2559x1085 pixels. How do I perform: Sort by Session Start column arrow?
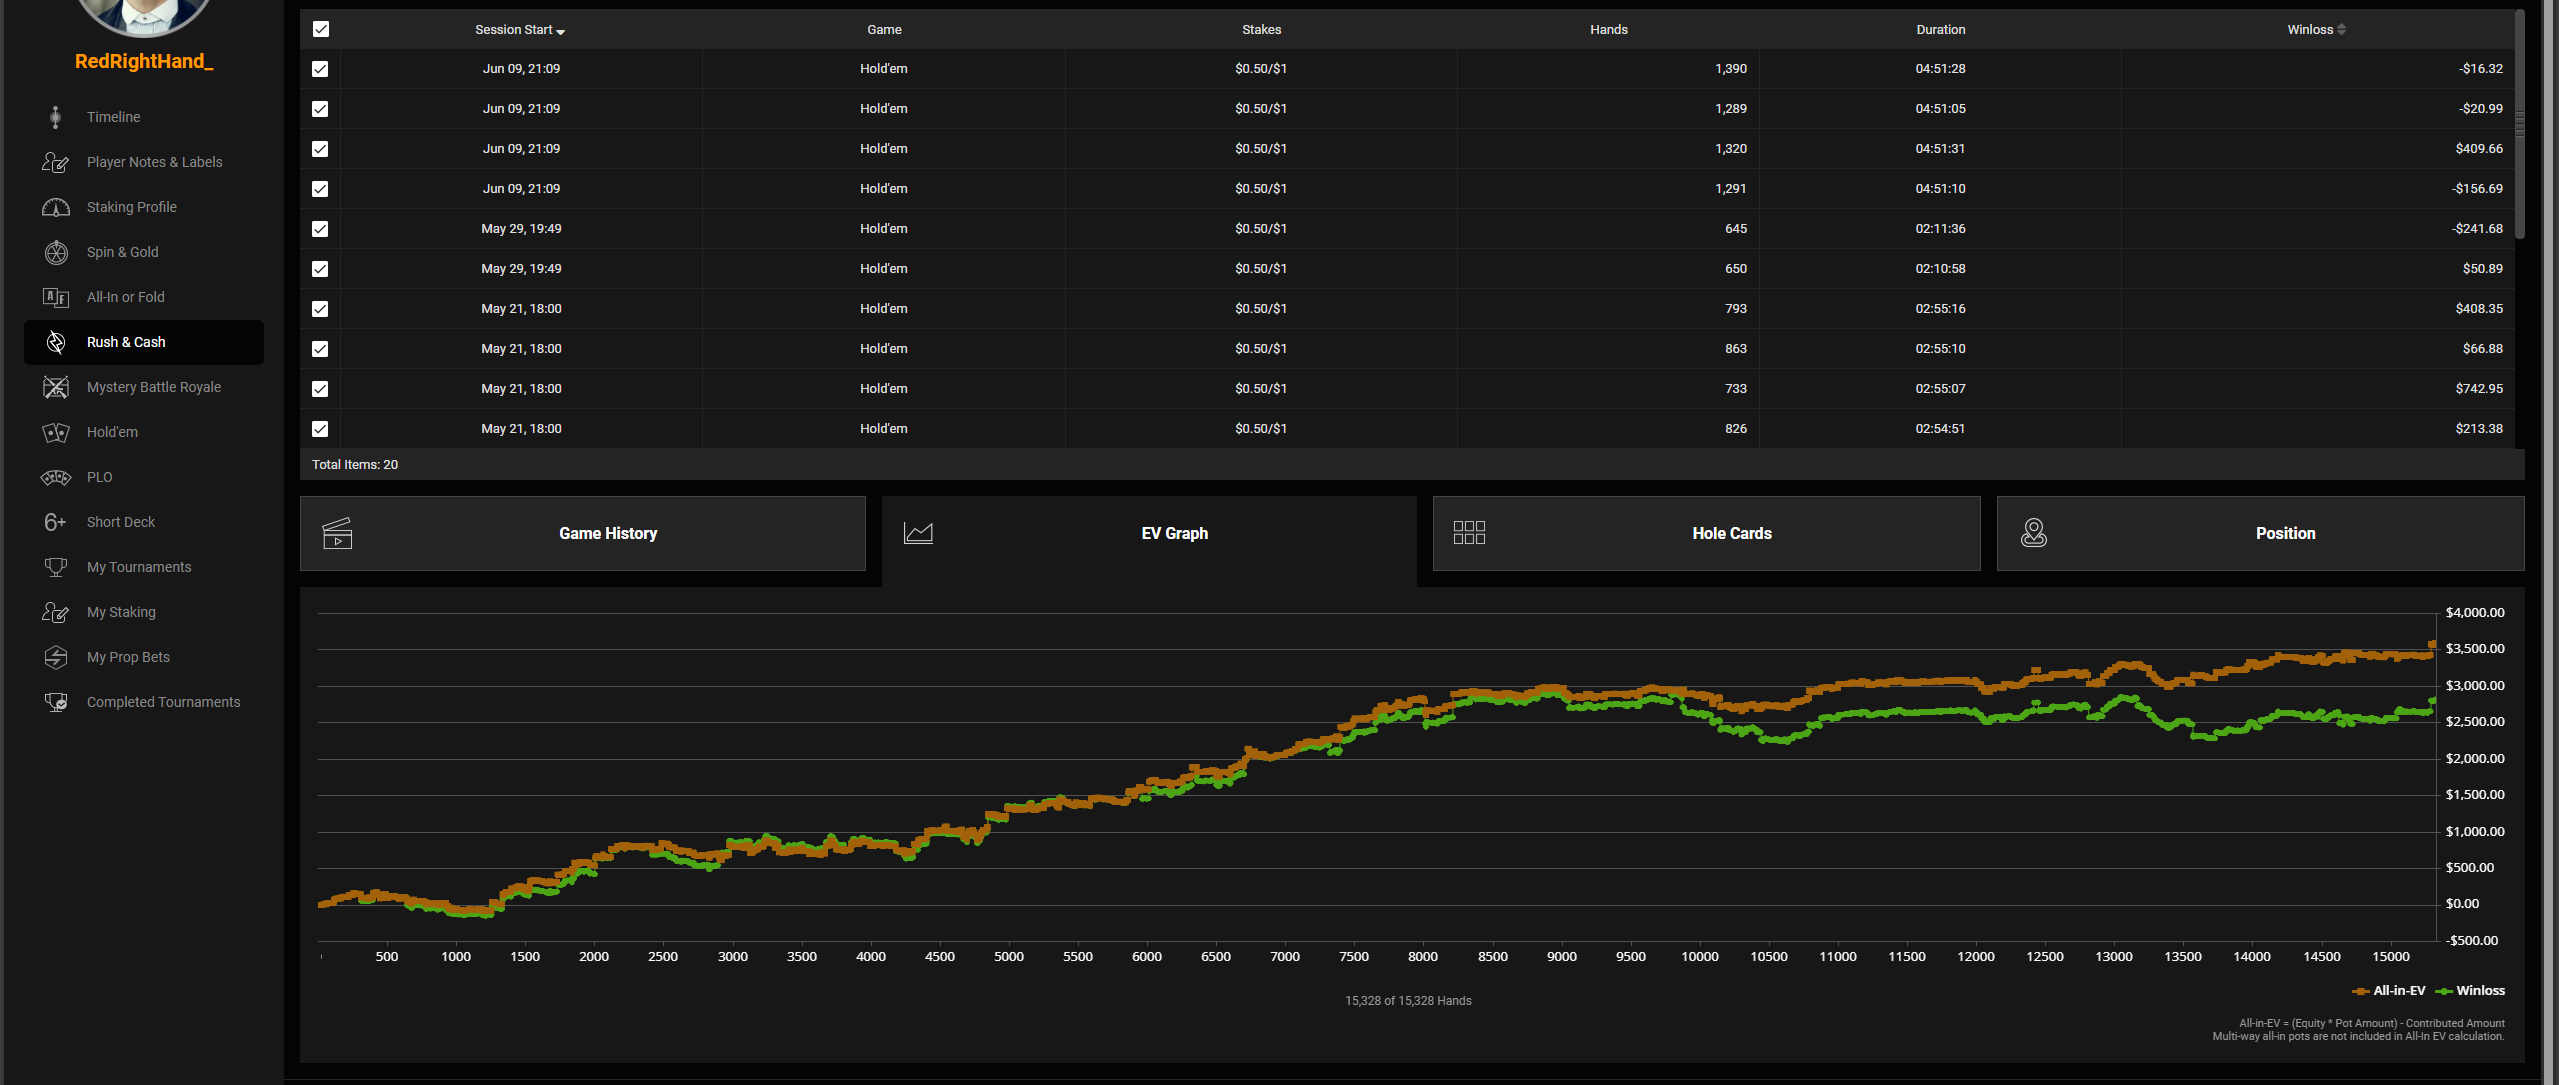(x=560, y=32)
